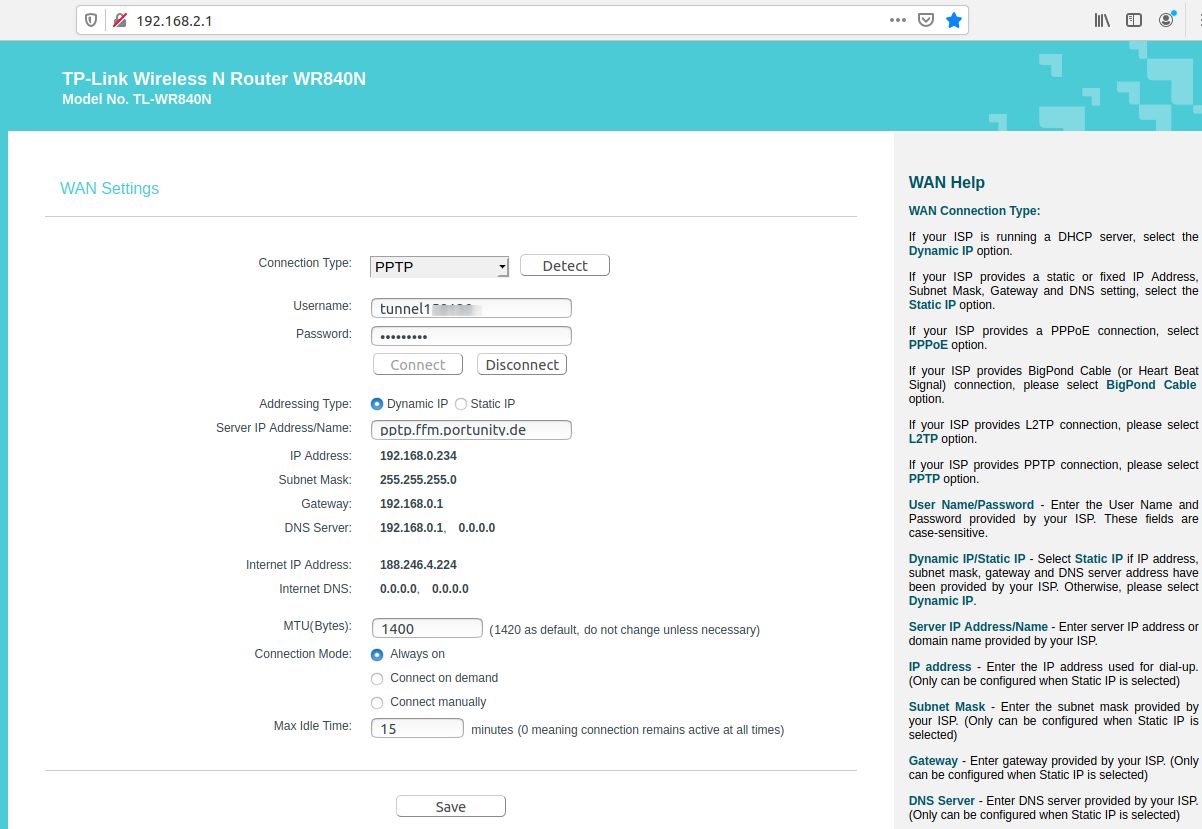Click the Max Idle Time field
The image size is (1202, 829).
click(417, 729)
